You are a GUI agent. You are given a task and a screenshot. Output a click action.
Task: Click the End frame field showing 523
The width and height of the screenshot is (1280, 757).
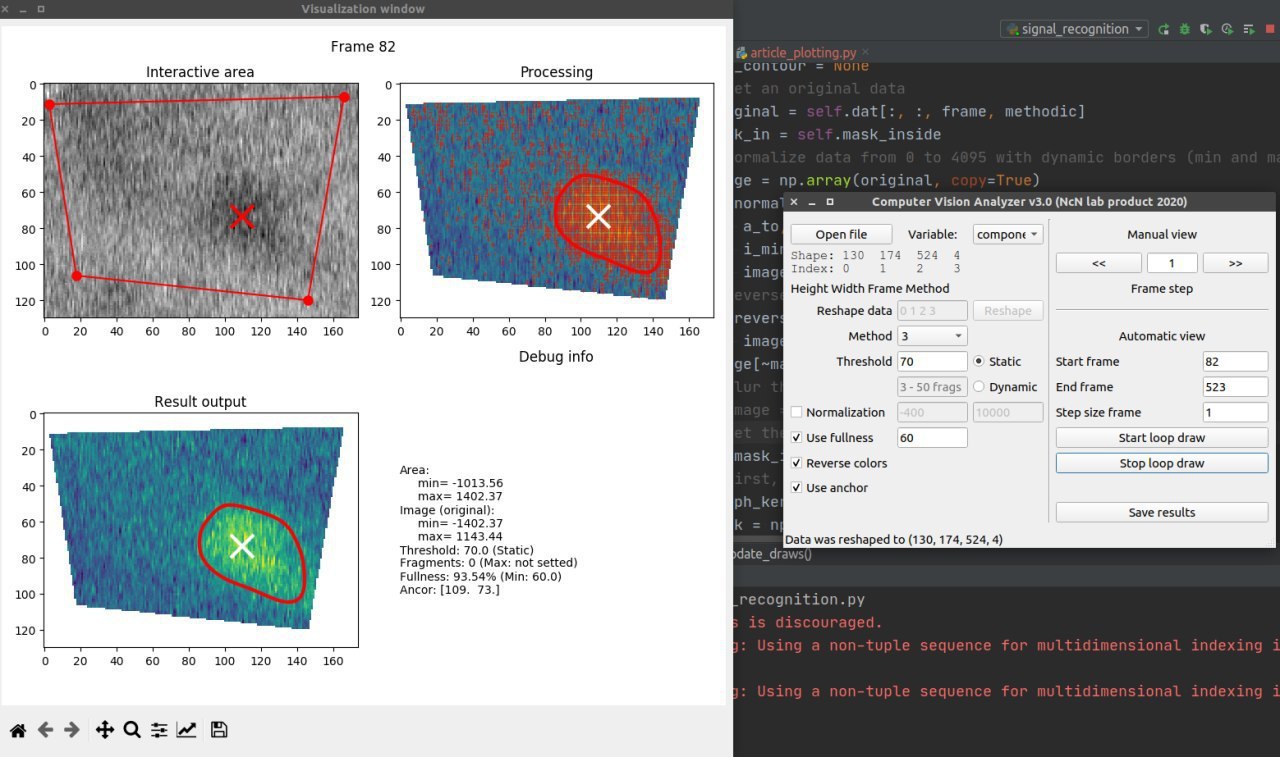pyautogui.click(x=1235, y=387)
